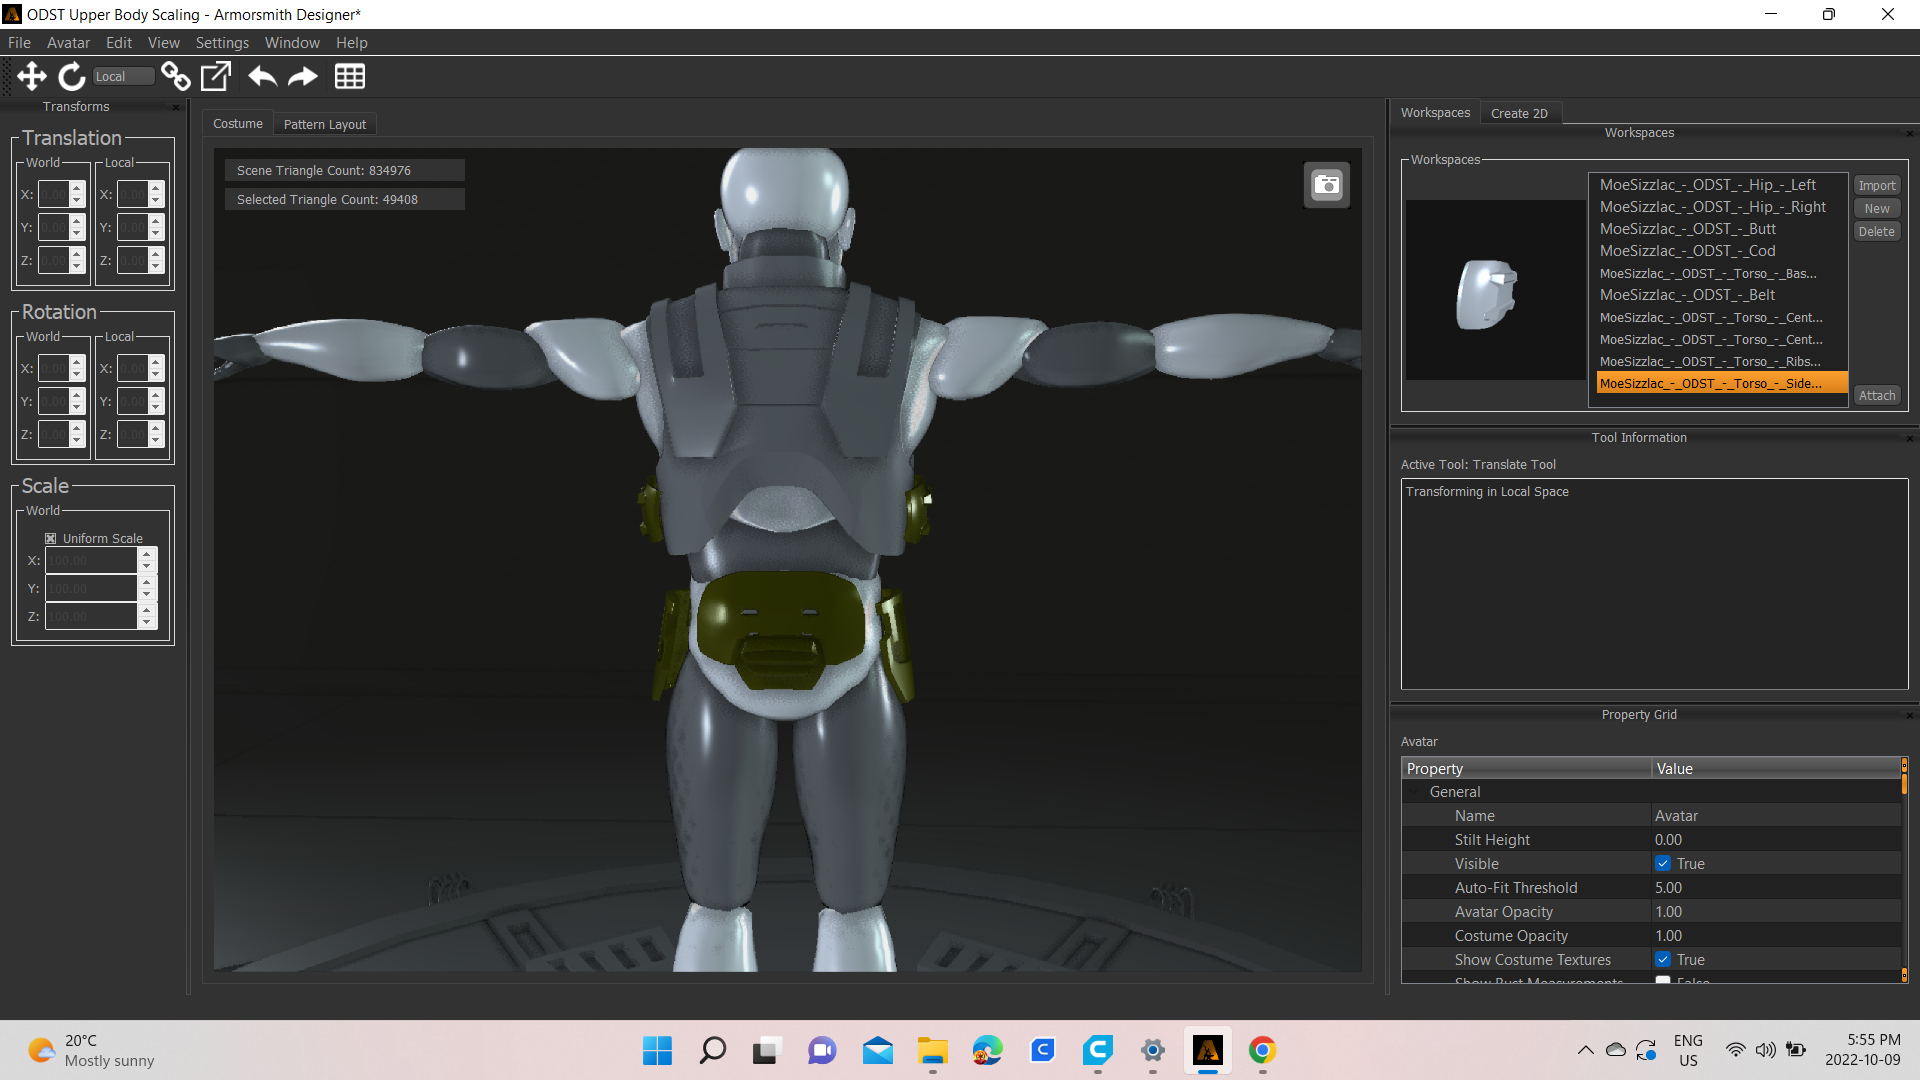This screenshot has height=1080, width=1920.
Task: Select the Translate (move) tool icon
Action: pos(32,76)
